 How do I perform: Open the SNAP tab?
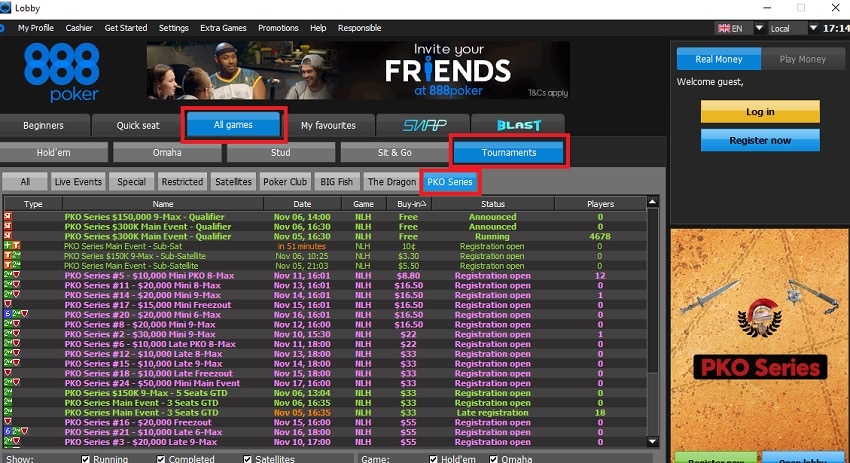coord(423,125)
